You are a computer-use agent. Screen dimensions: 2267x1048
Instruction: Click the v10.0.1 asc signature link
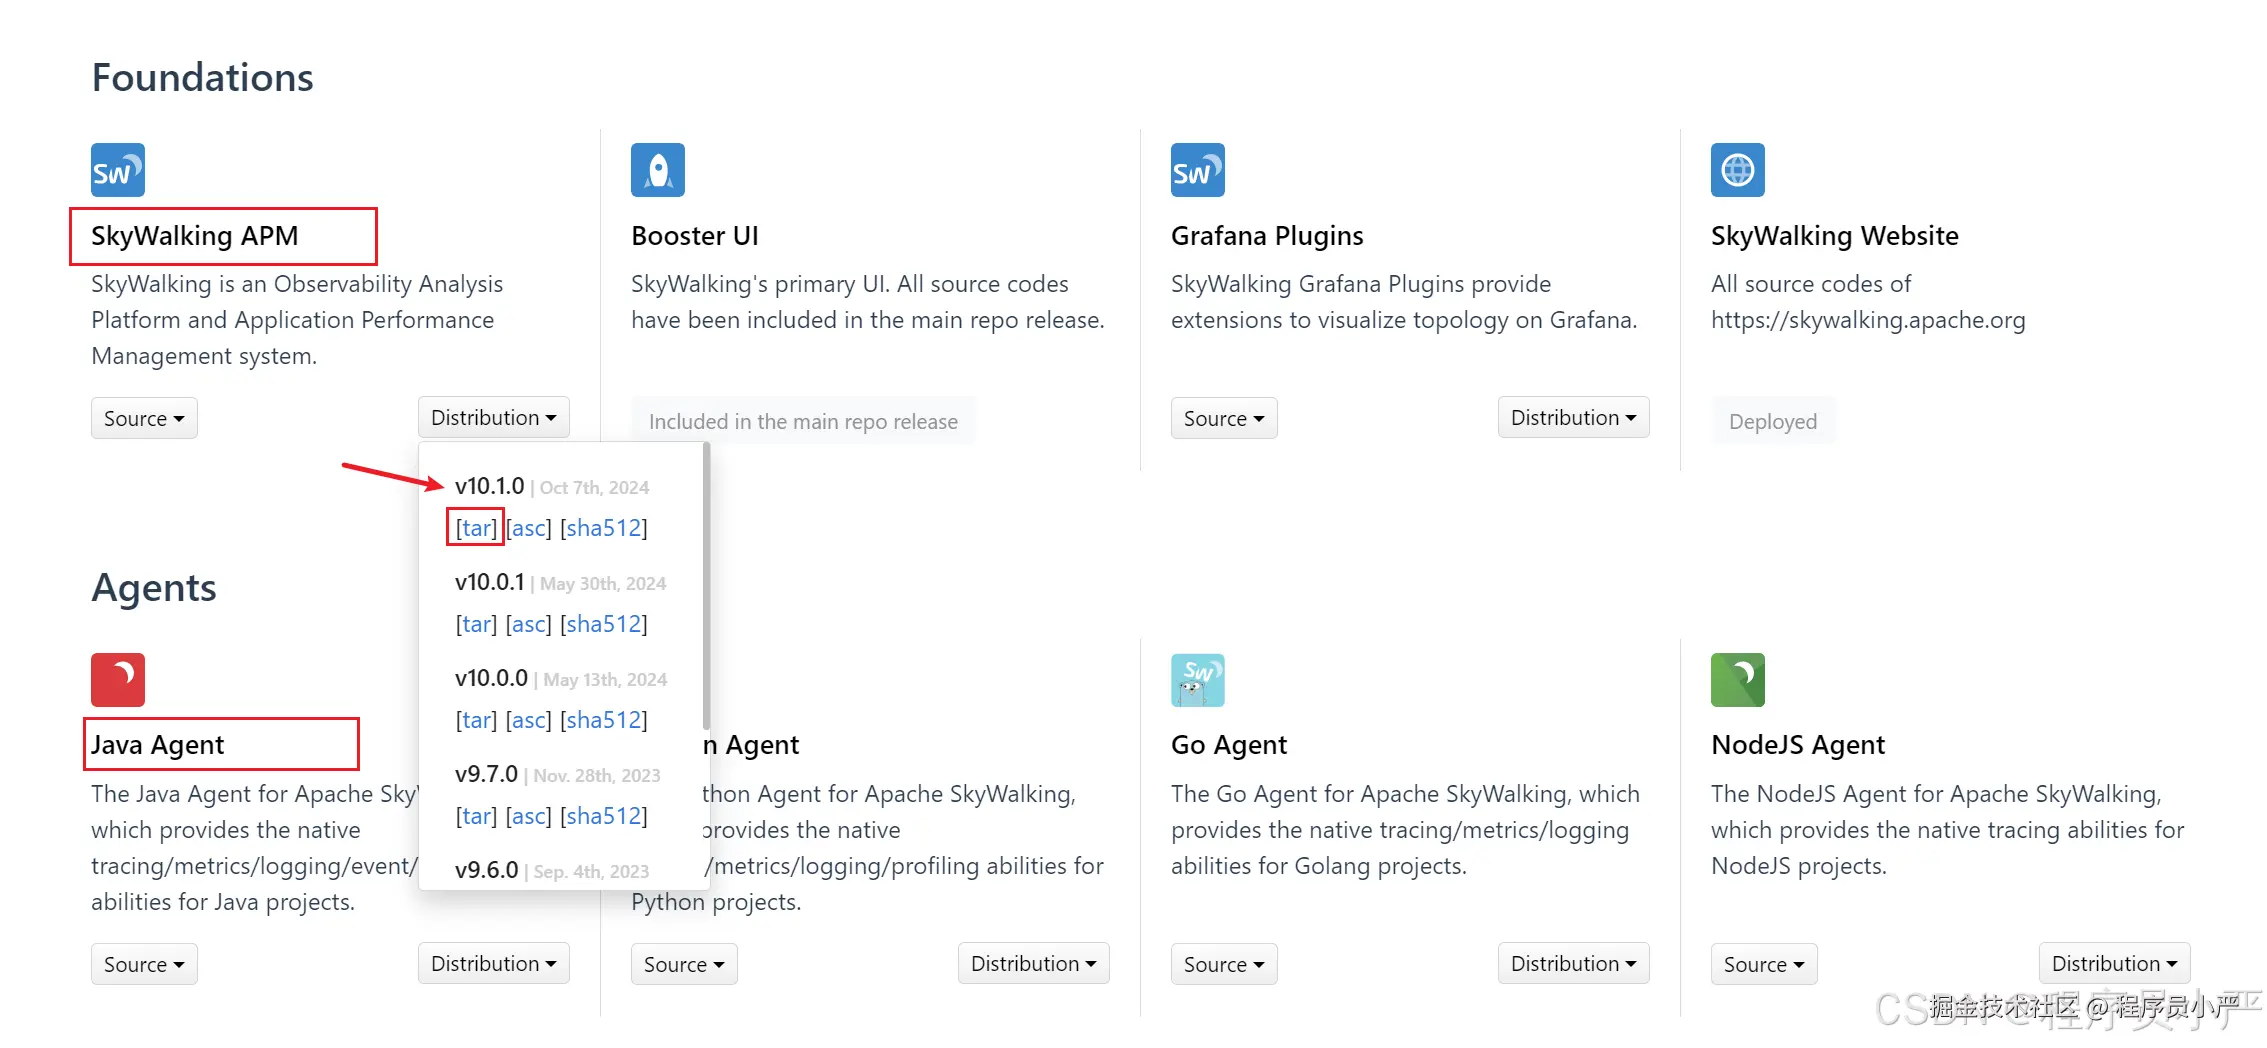(529, 624)
